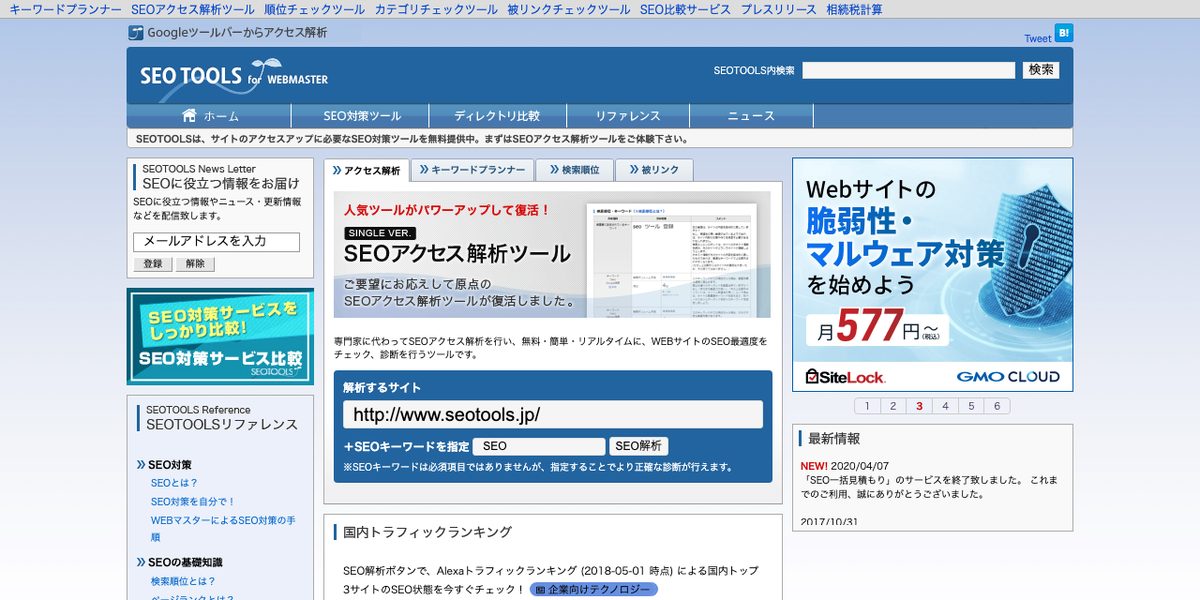The height and width of the screenshot is (600, 1200).
Task: Open カテゴリチェックツール top link
Action: click(436, 10)
